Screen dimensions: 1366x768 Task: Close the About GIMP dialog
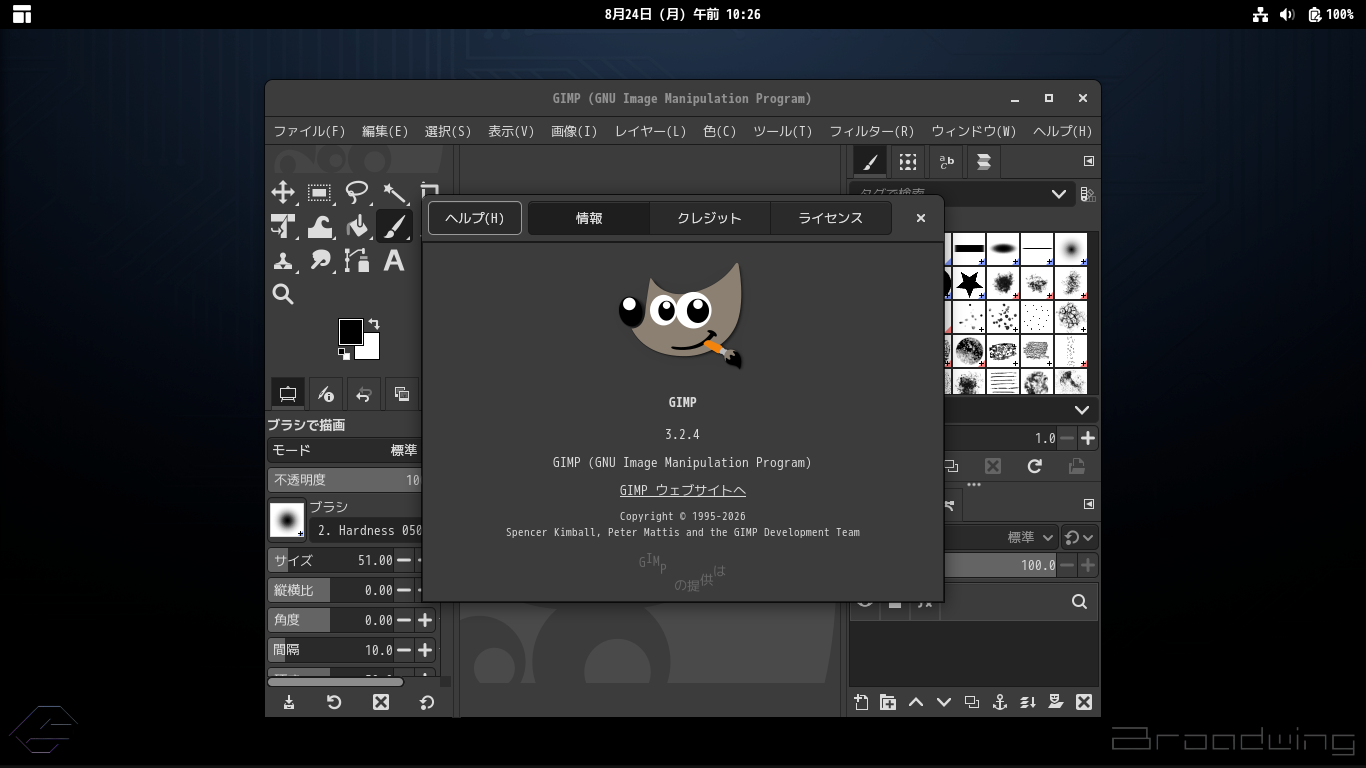click(921, 218)
